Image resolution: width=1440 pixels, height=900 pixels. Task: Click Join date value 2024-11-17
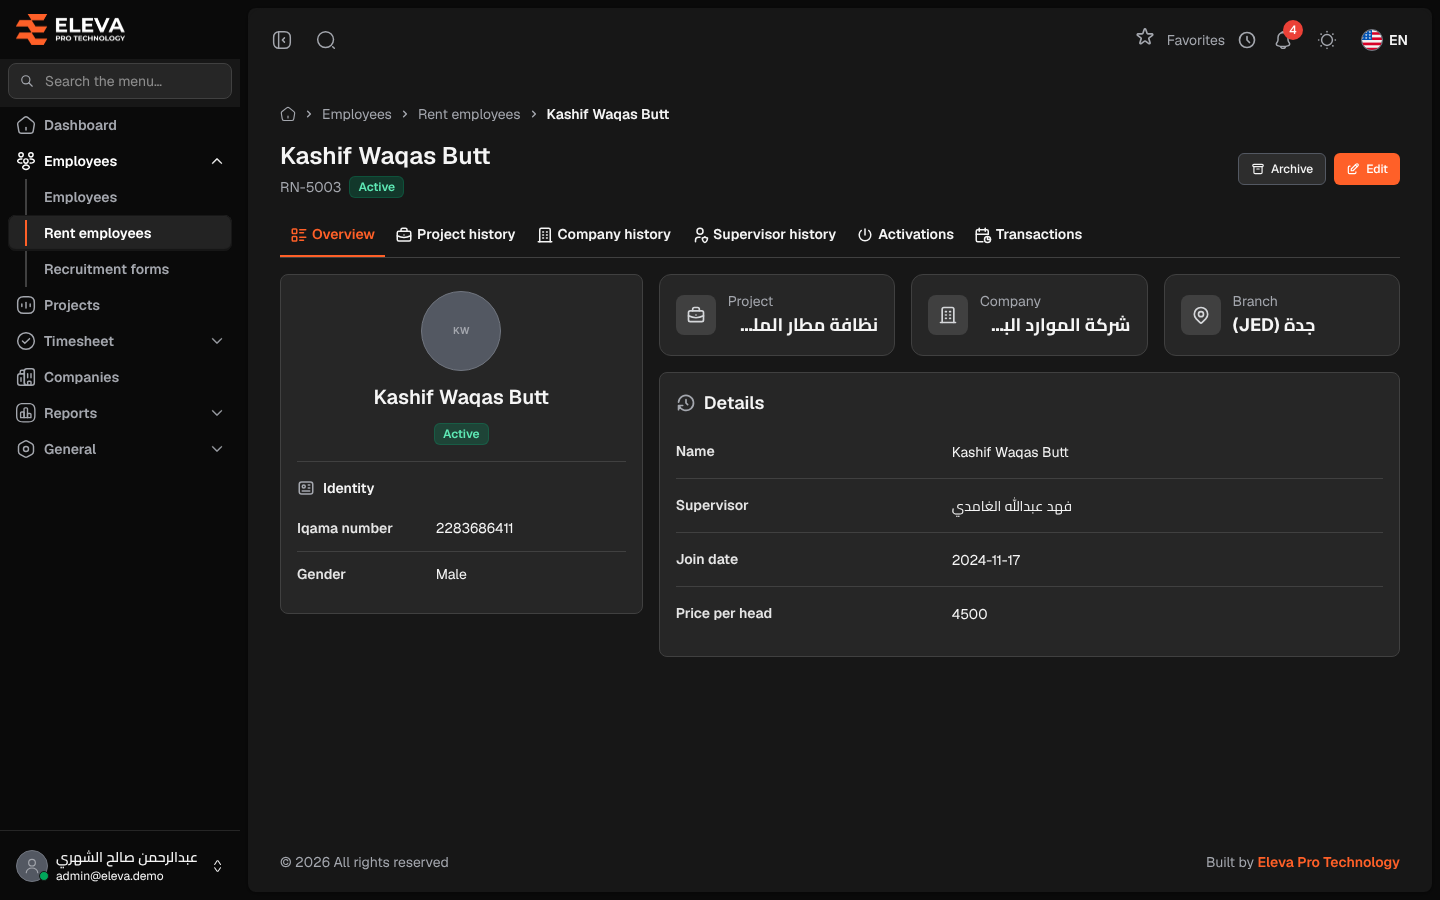(x=986, y=560)
